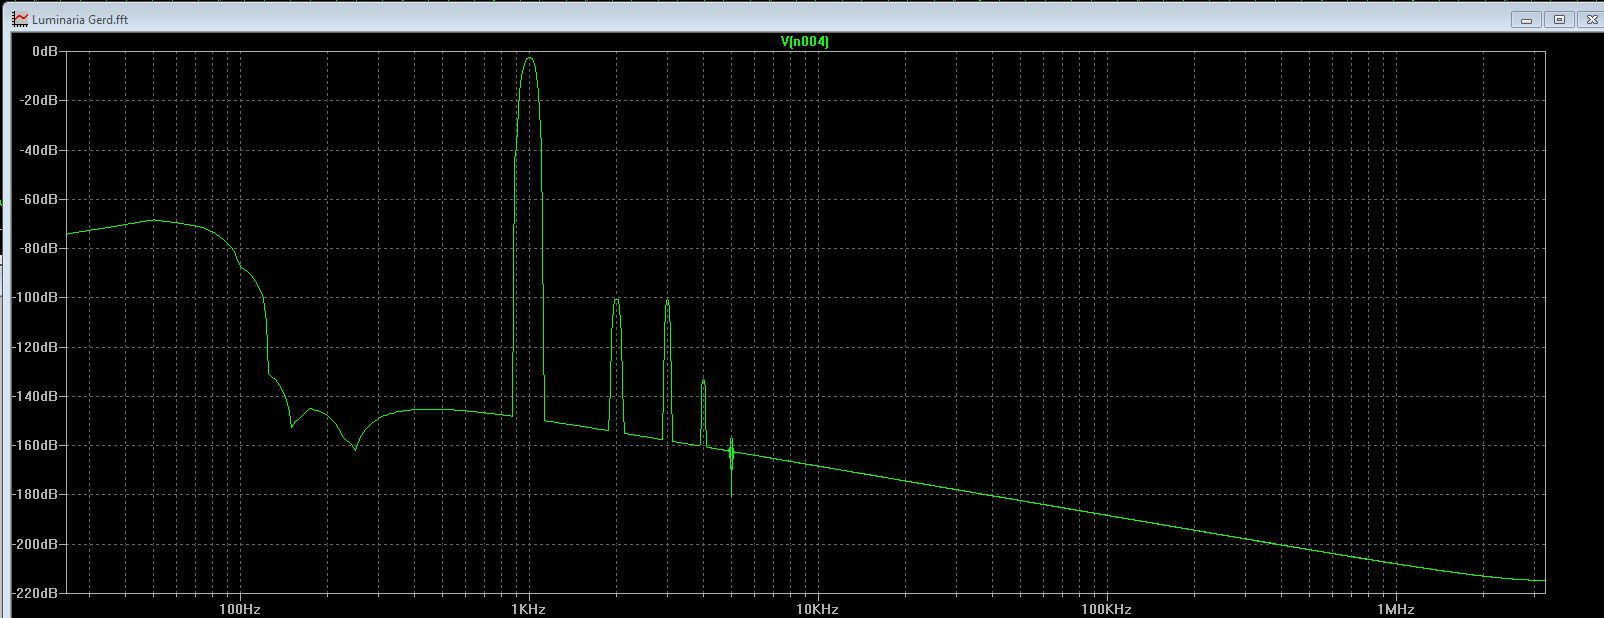Image resolution: width=1604 pixels, height=618 pixels.
Task: Click the 0dB vertical axis label
Action: tap(45, 51)
